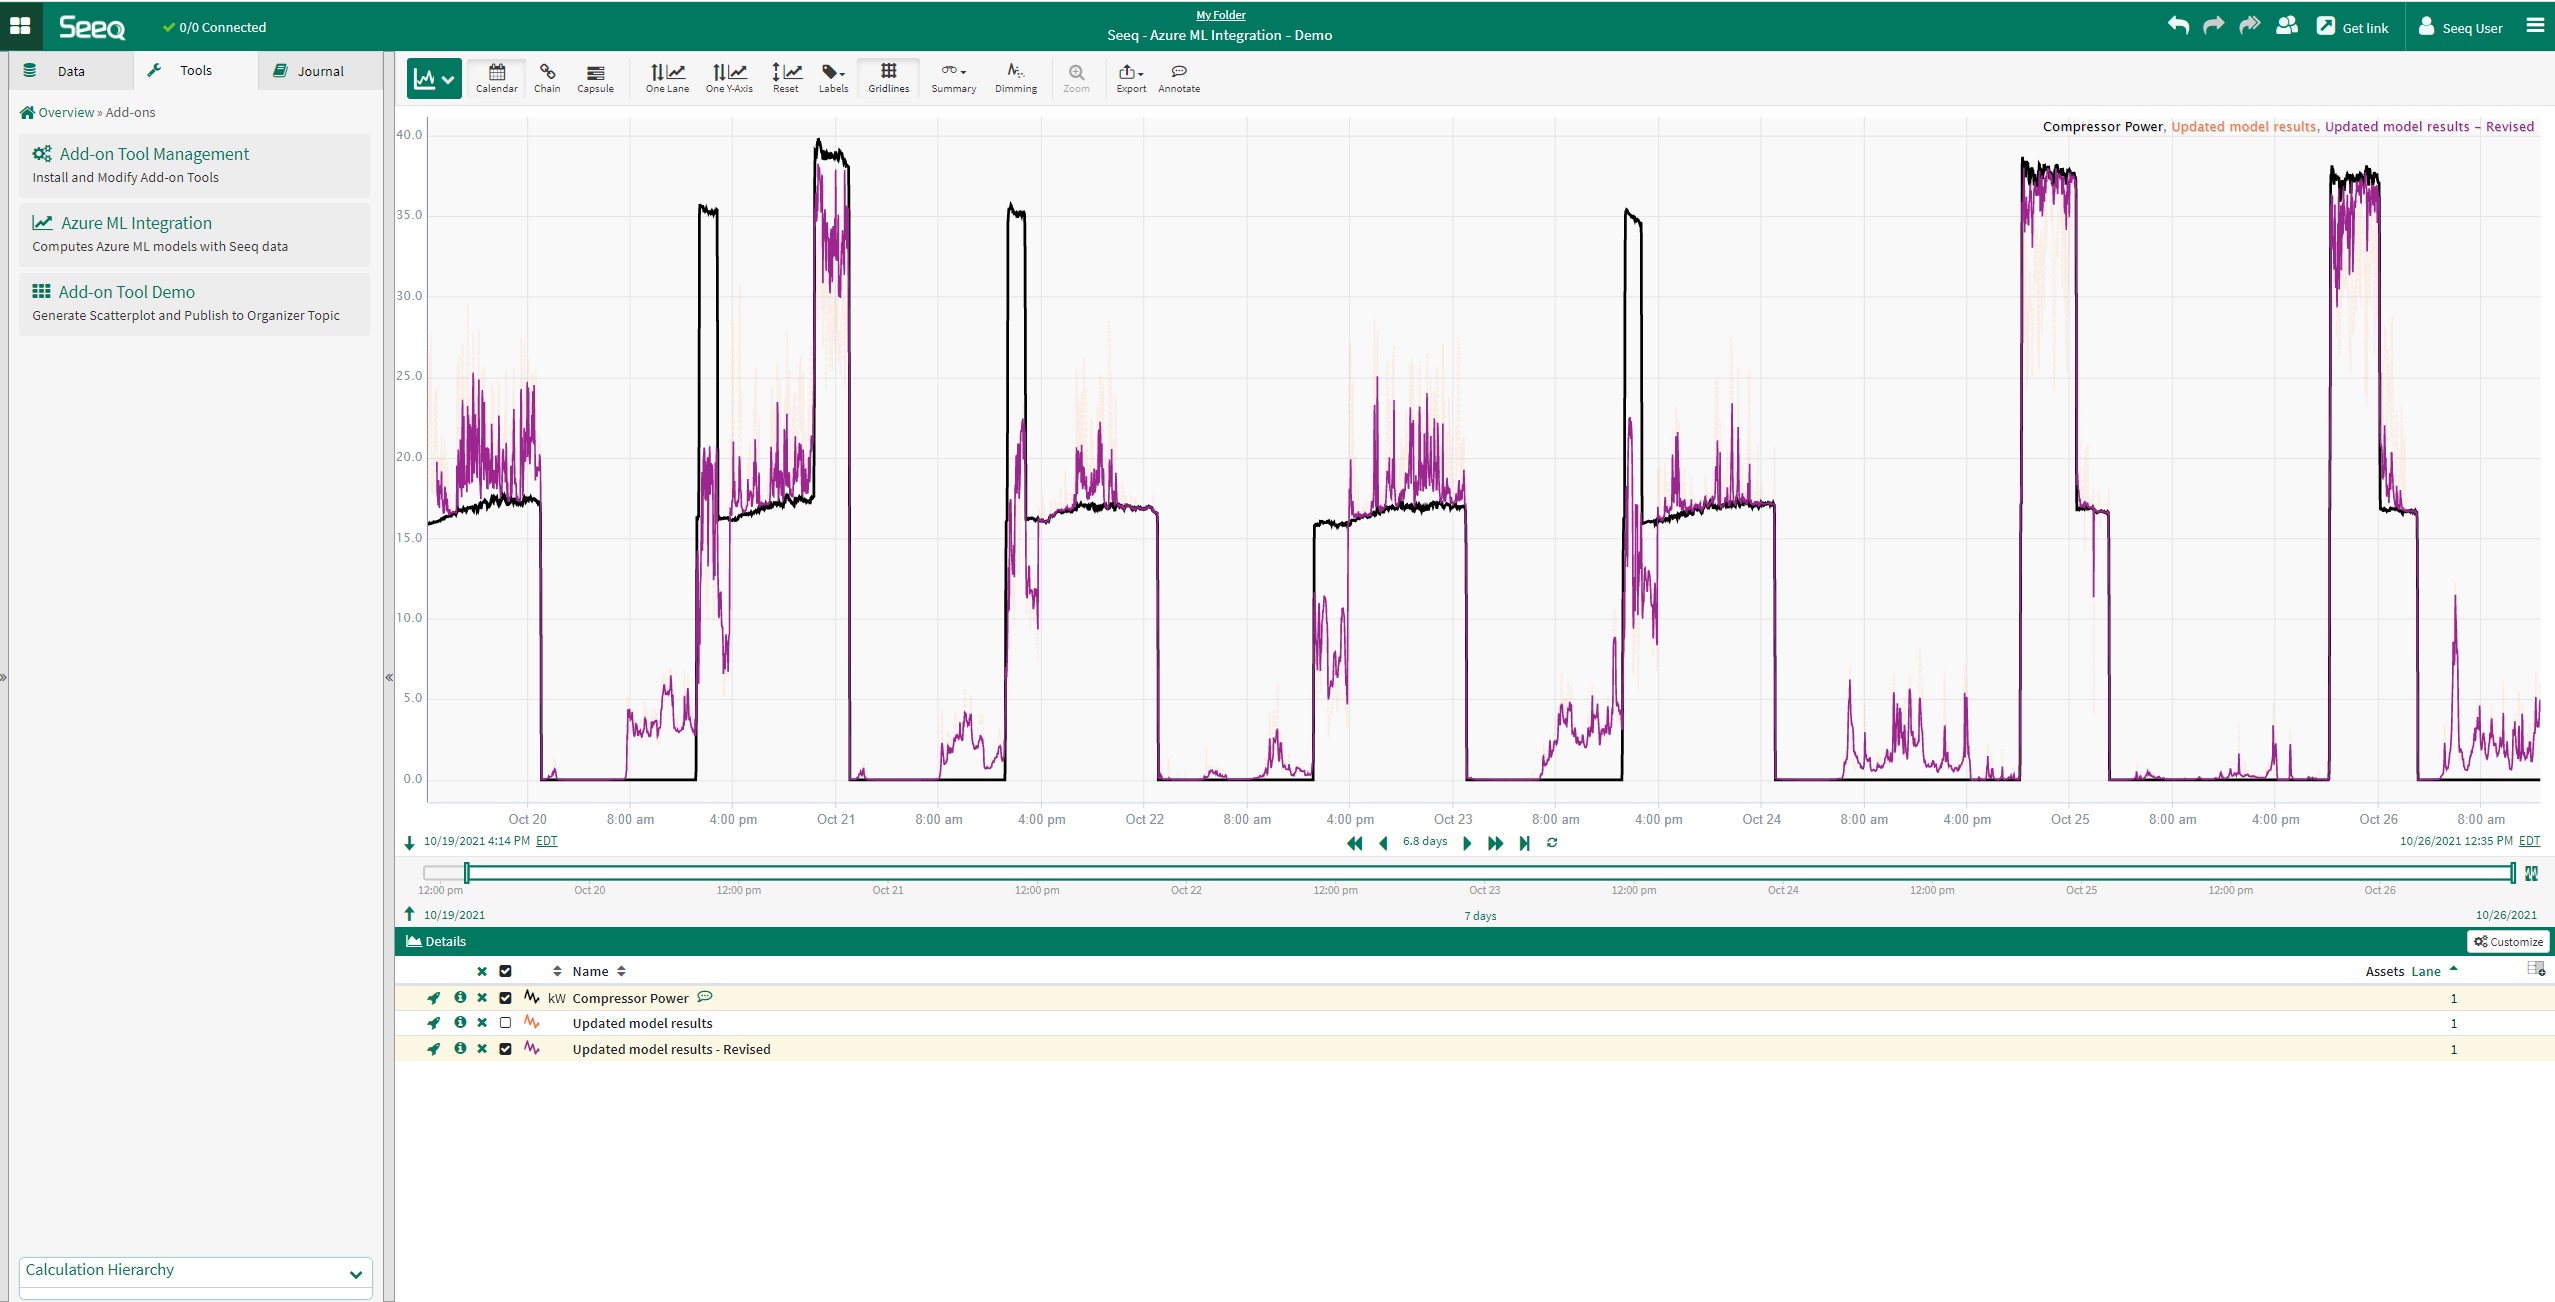Screen dimensions: 2555x1302
Task: Uncheck Updated model results - Revised checkbox
Action: point(505,1049)
